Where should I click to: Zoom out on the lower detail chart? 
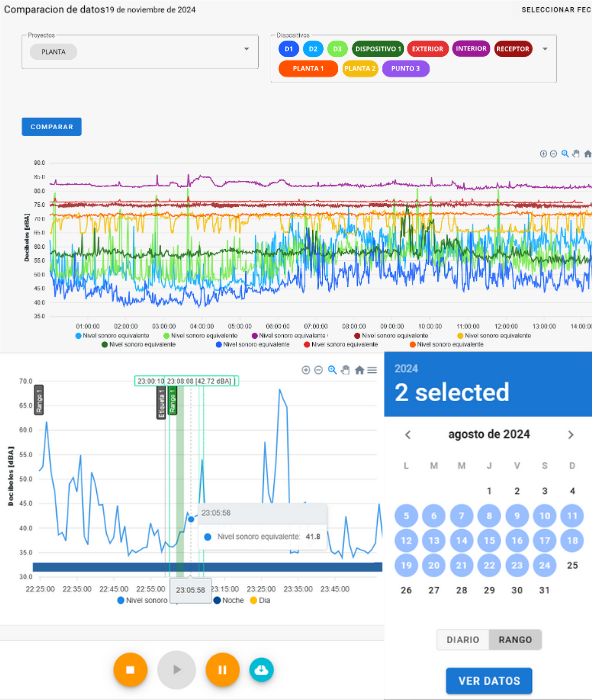(x=318, y=370)
